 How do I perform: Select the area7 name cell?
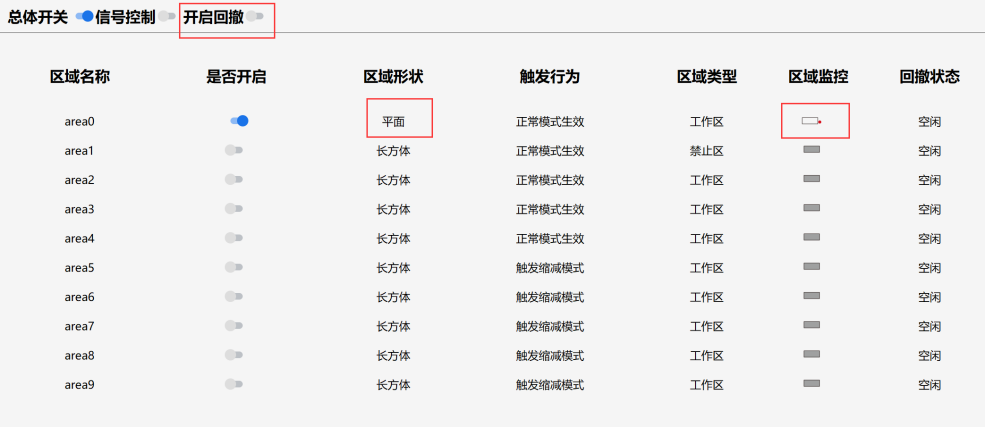79,326
